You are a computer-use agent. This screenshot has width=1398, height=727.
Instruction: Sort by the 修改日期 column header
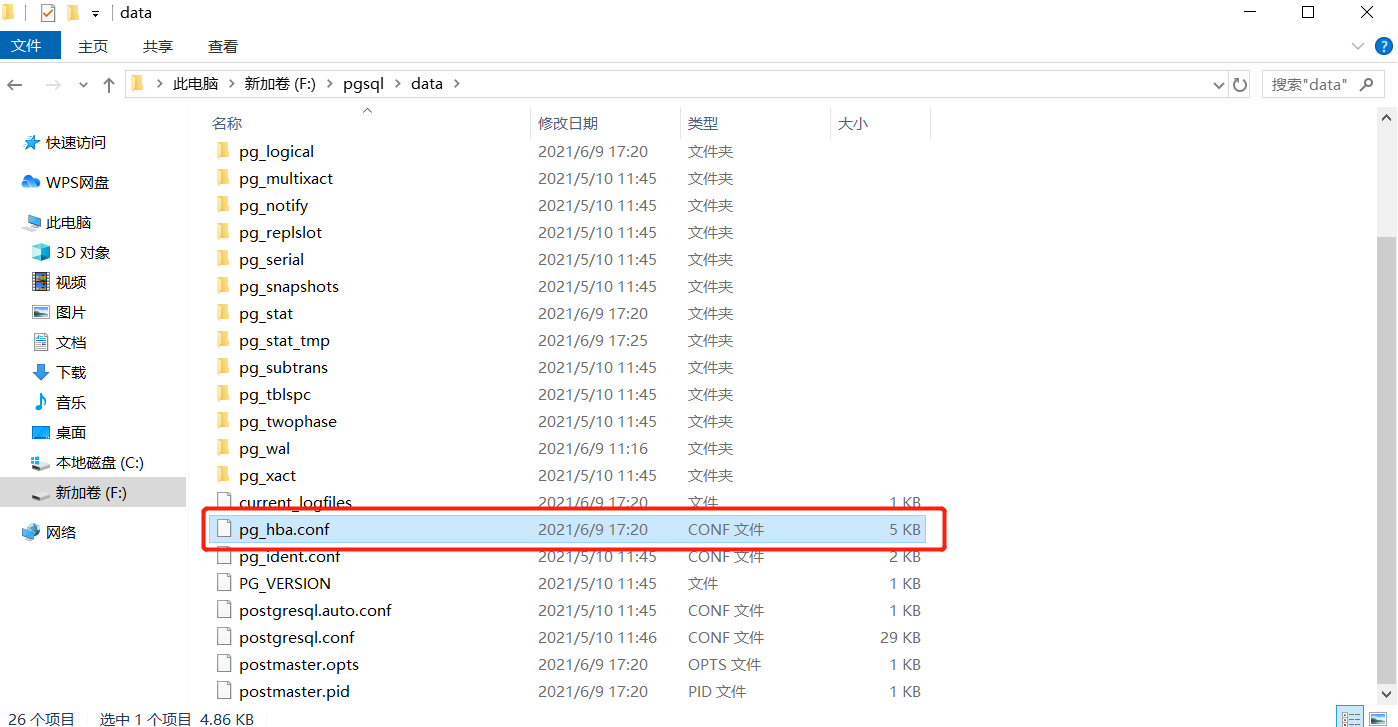point(568,123)
